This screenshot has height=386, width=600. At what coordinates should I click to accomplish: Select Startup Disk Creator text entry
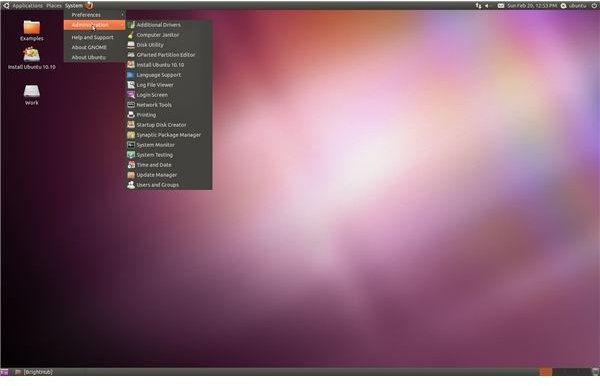[x=161, y=125]
